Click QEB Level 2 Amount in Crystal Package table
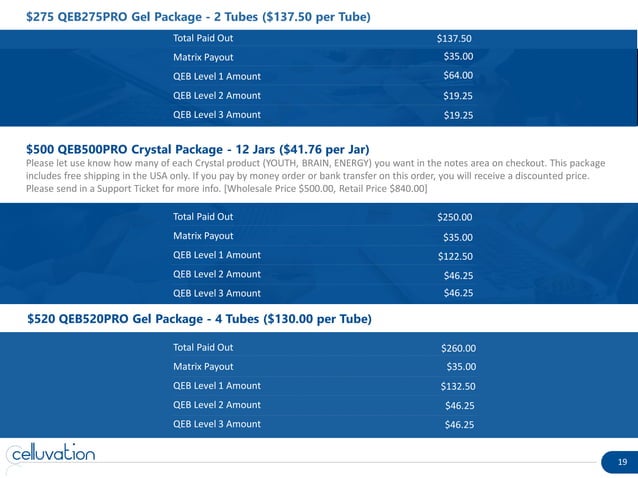638x478 pixels. [x=216, y=274]
